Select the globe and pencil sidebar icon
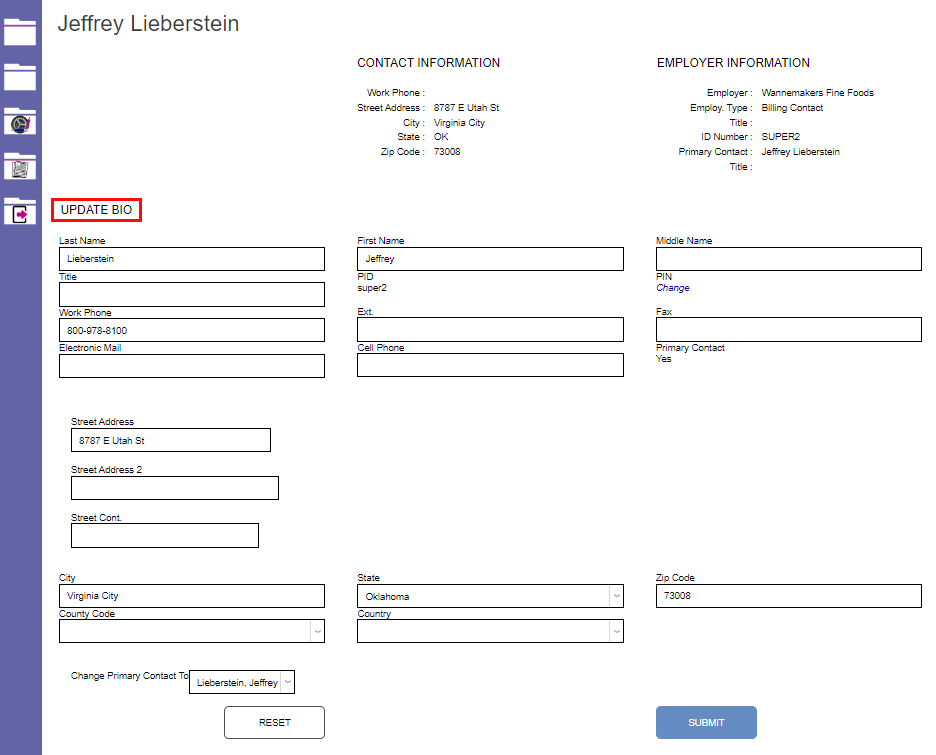Screen dimensions: 936x755 tap(20, 122)
